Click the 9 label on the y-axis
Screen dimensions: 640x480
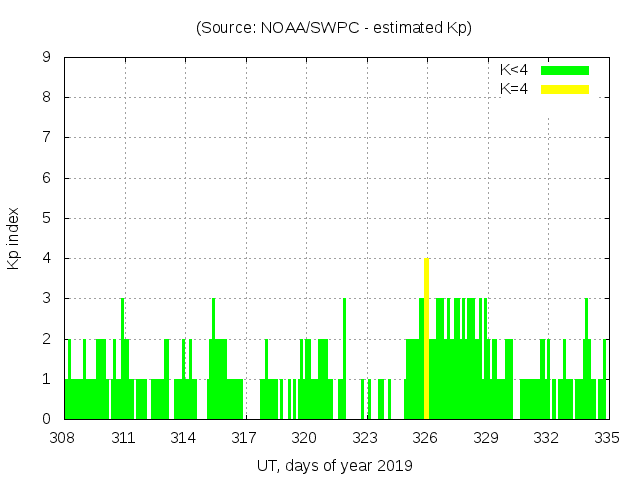point(46,58)
